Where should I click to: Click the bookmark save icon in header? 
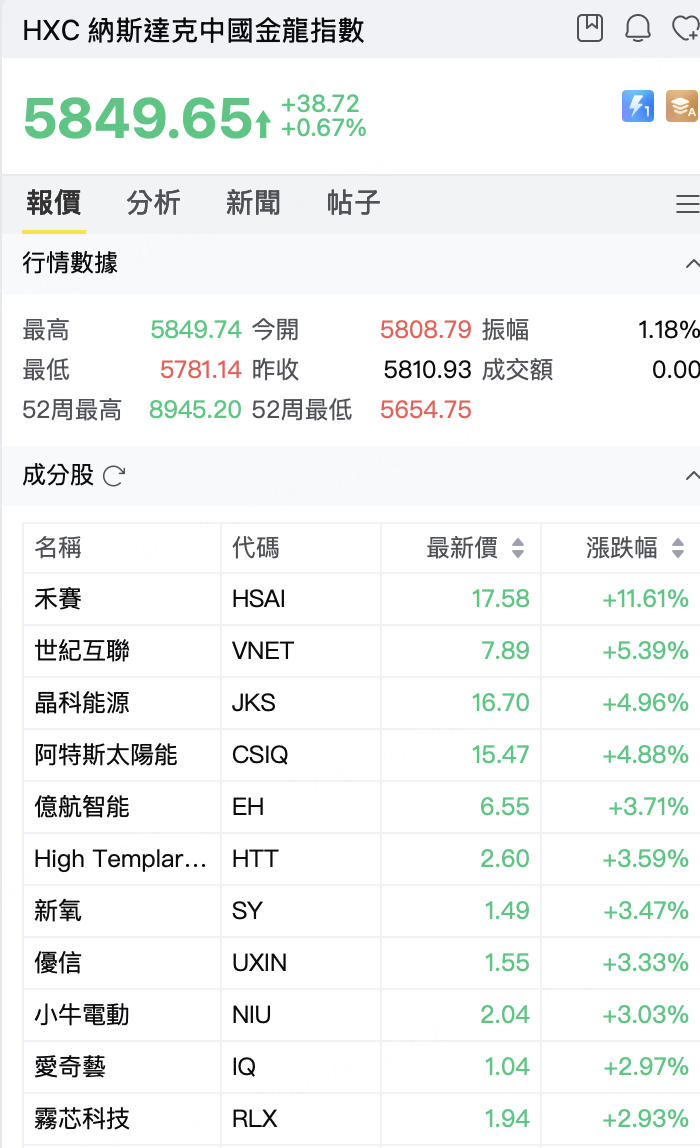589,29
